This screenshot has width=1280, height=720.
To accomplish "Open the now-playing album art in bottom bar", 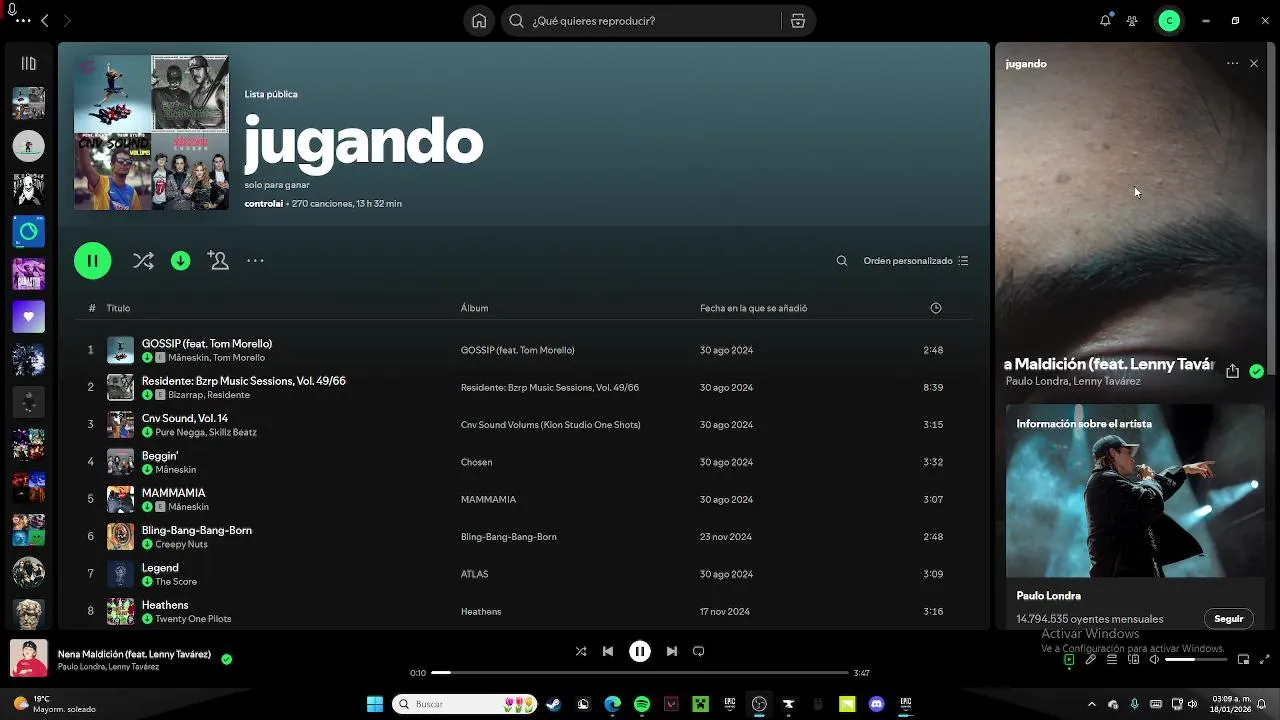I will [29, 659].
